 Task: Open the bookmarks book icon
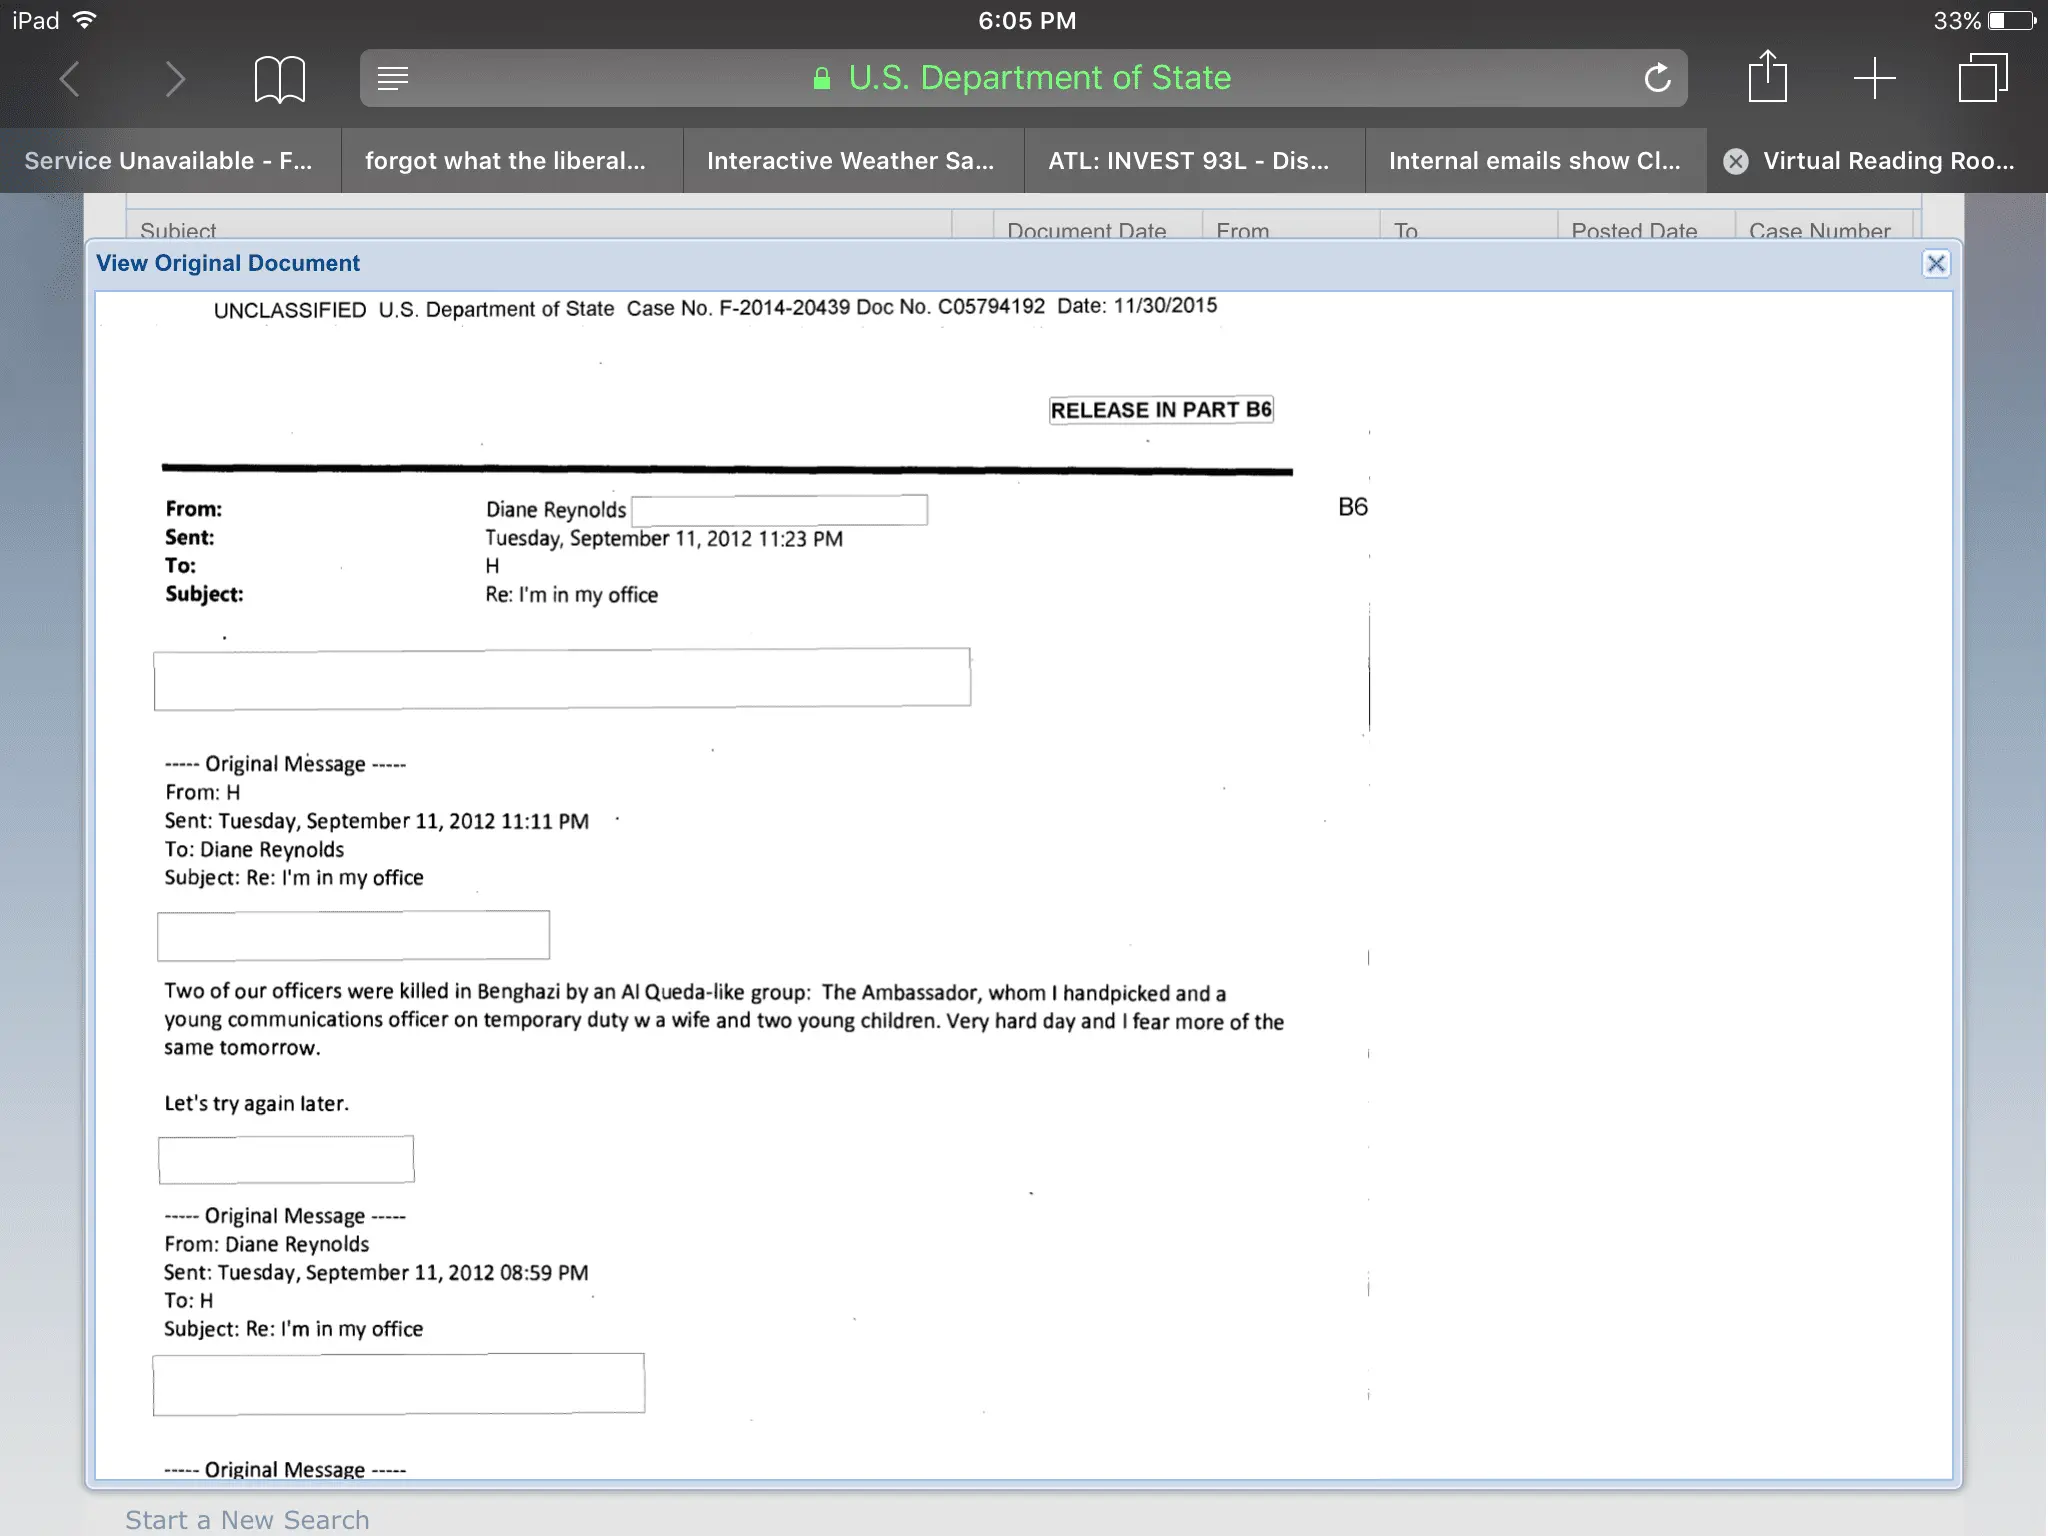(x=279, y=79)
